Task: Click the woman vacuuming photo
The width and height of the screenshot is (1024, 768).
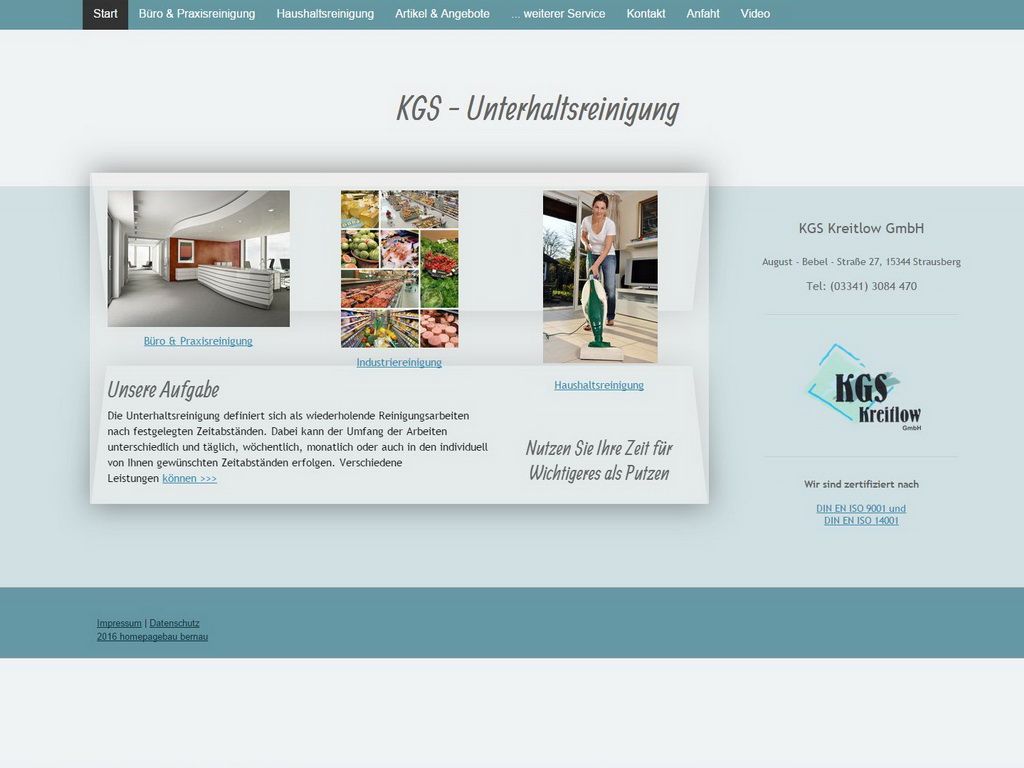Action: pyautogui.click(x=600, y=277)
